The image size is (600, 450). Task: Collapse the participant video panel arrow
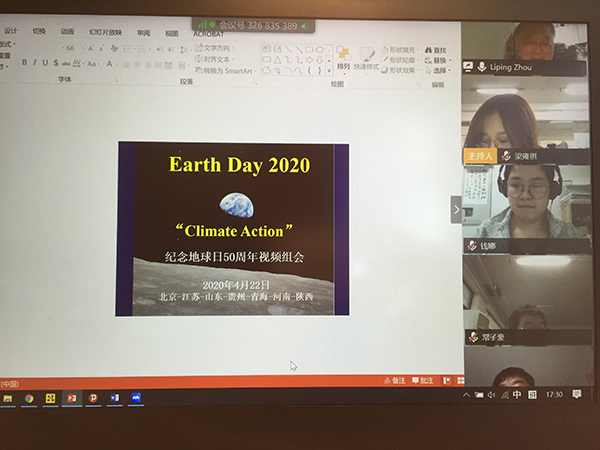point(457,209)
